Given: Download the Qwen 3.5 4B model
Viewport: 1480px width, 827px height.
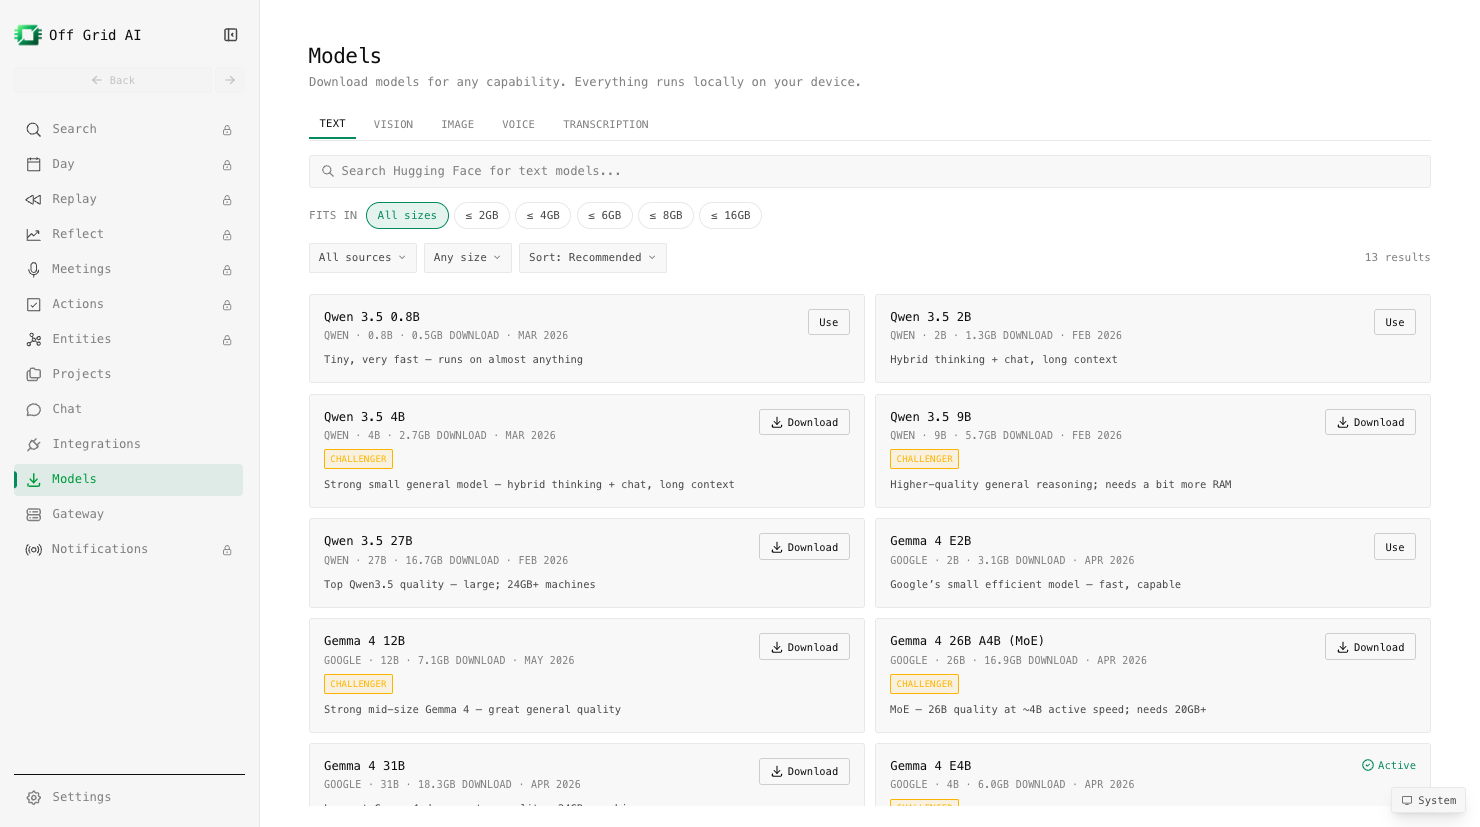Looking at the screenshot, I should point(804,422).
